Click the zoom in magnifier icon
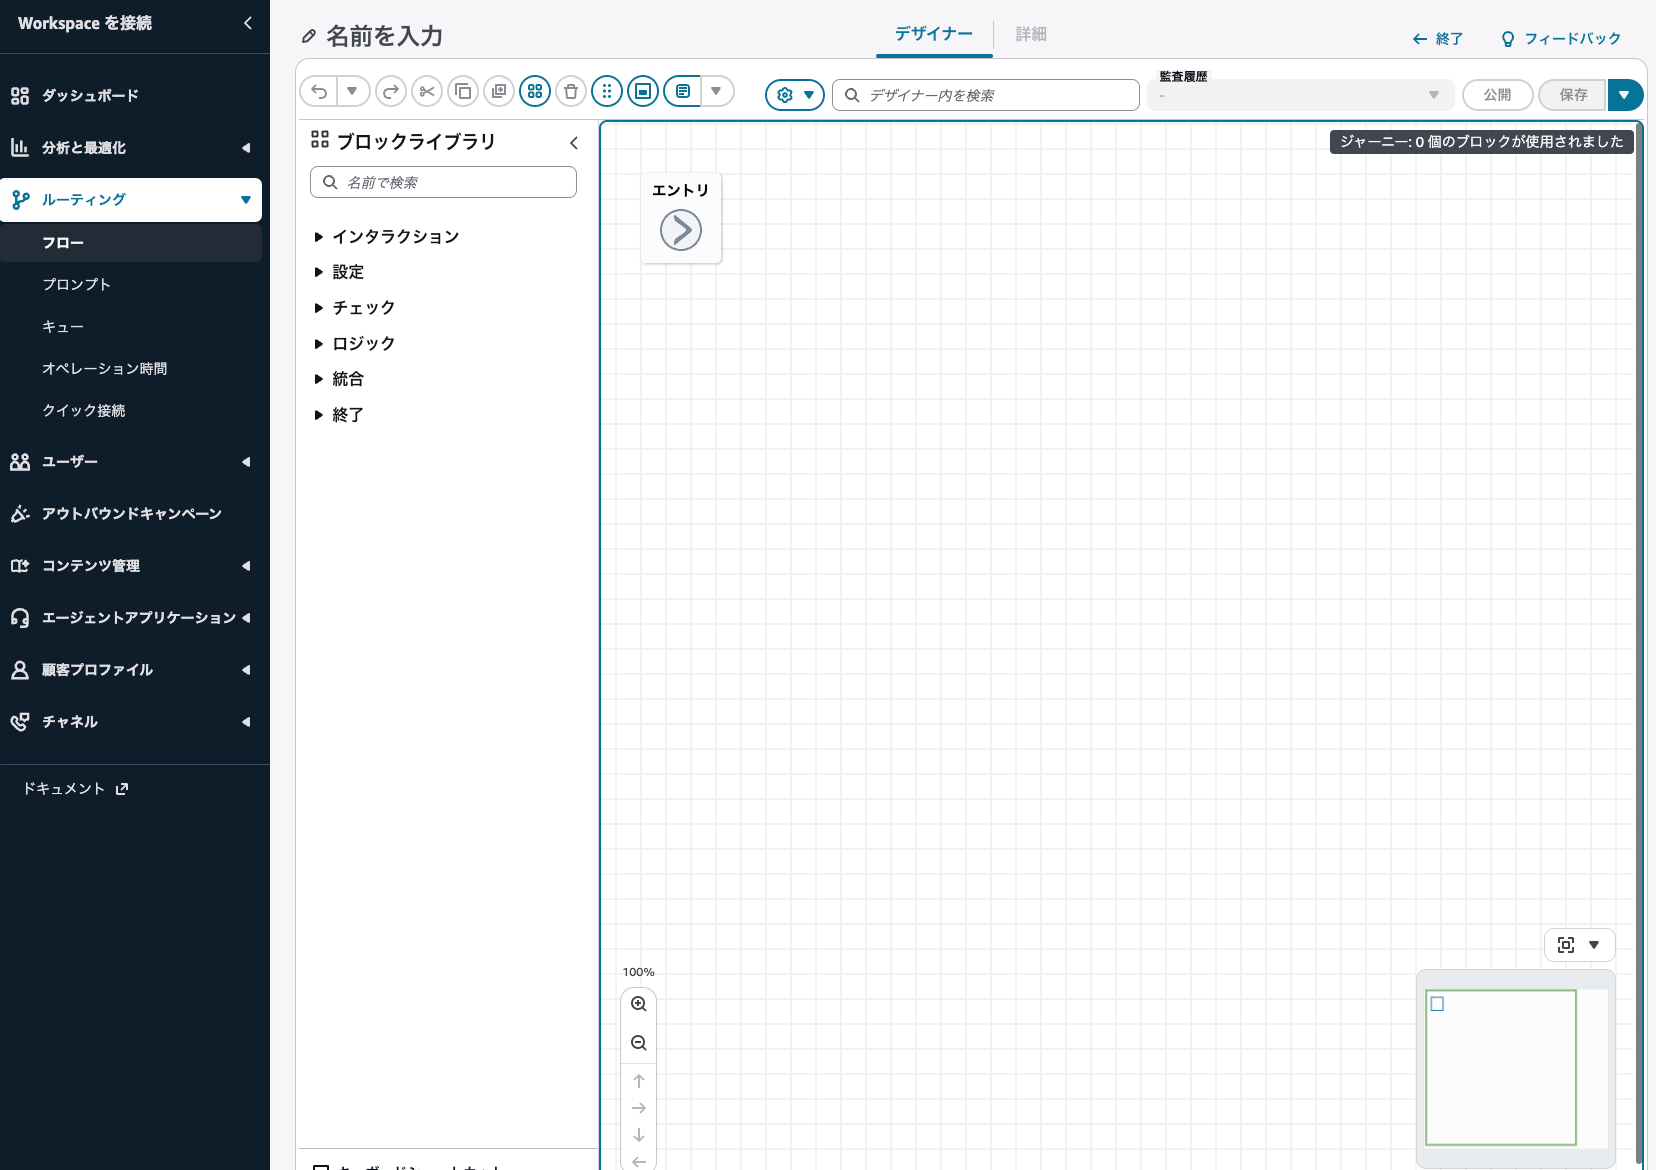Viewport: 1656px width, 1170px height. pyautogui.click(x=639, y=1004)
